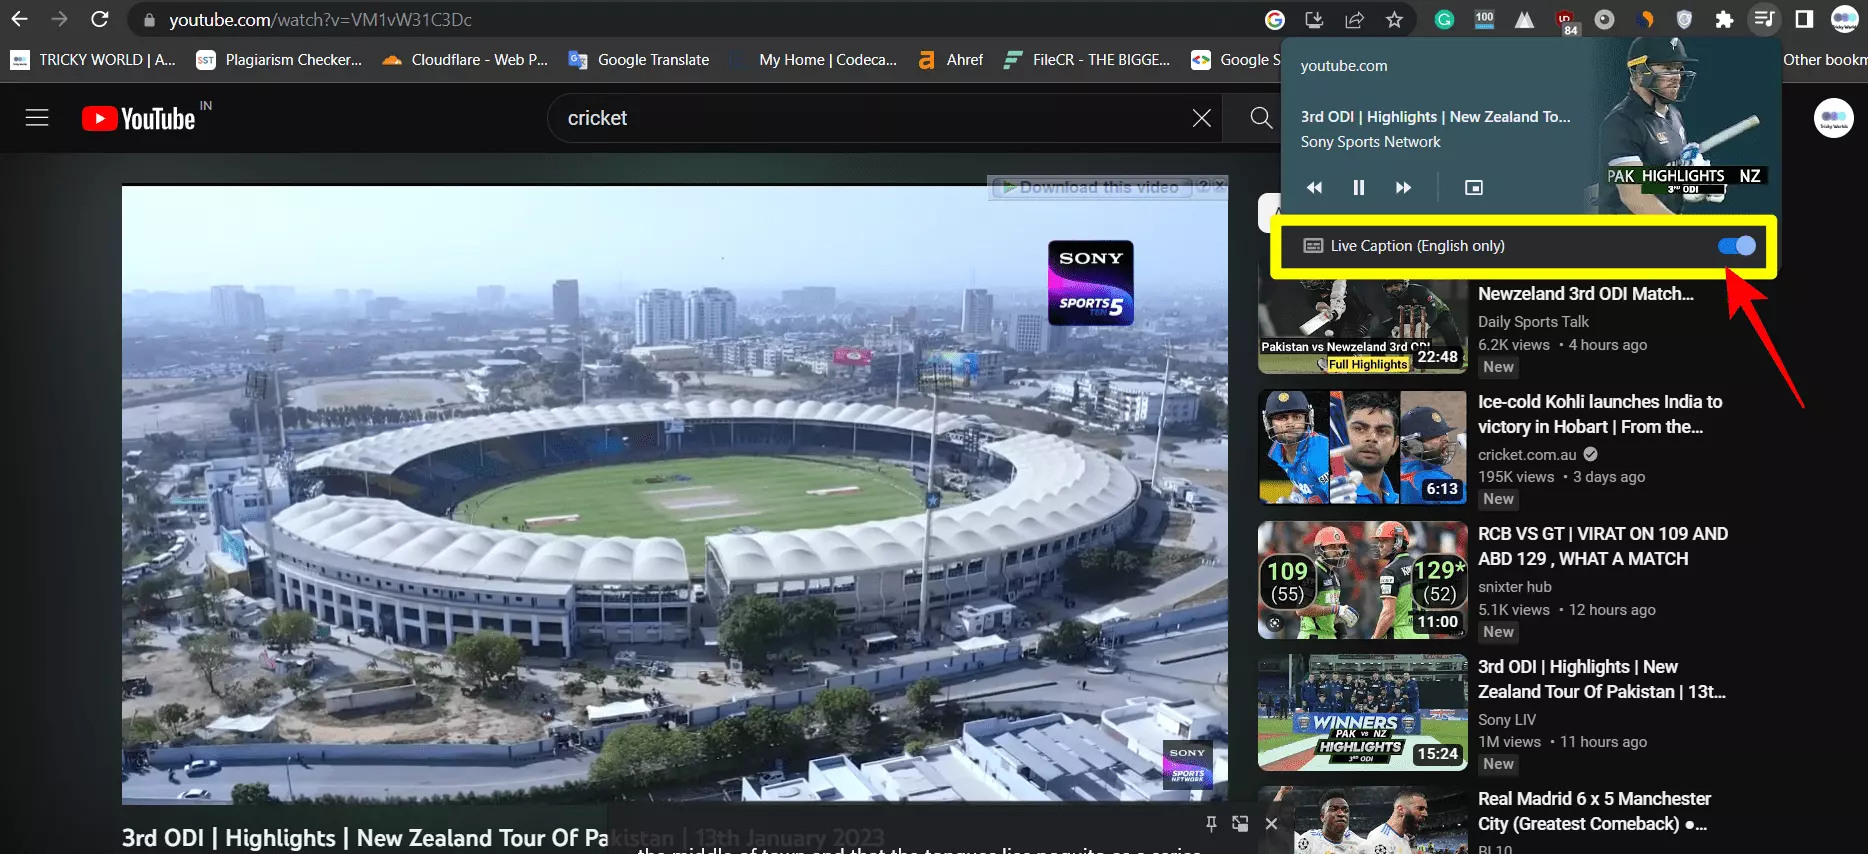The height and width of the screenshot is (854, 1868).
Task: Open the Chrome profile avatar
Action: point(1845,19)
